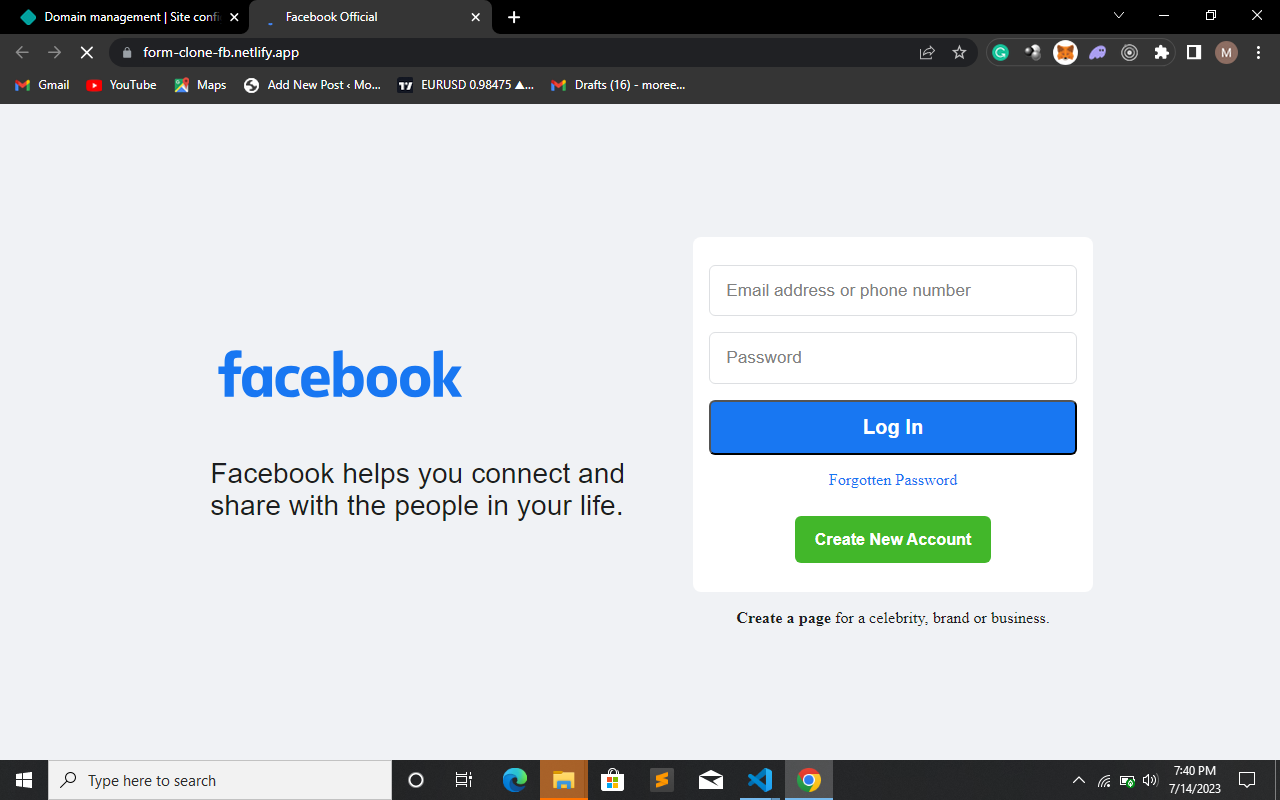Viewport: 1280px width, 800px height.
Task: Follow the Forgotten Password link
Action: [x=892, y=480]
